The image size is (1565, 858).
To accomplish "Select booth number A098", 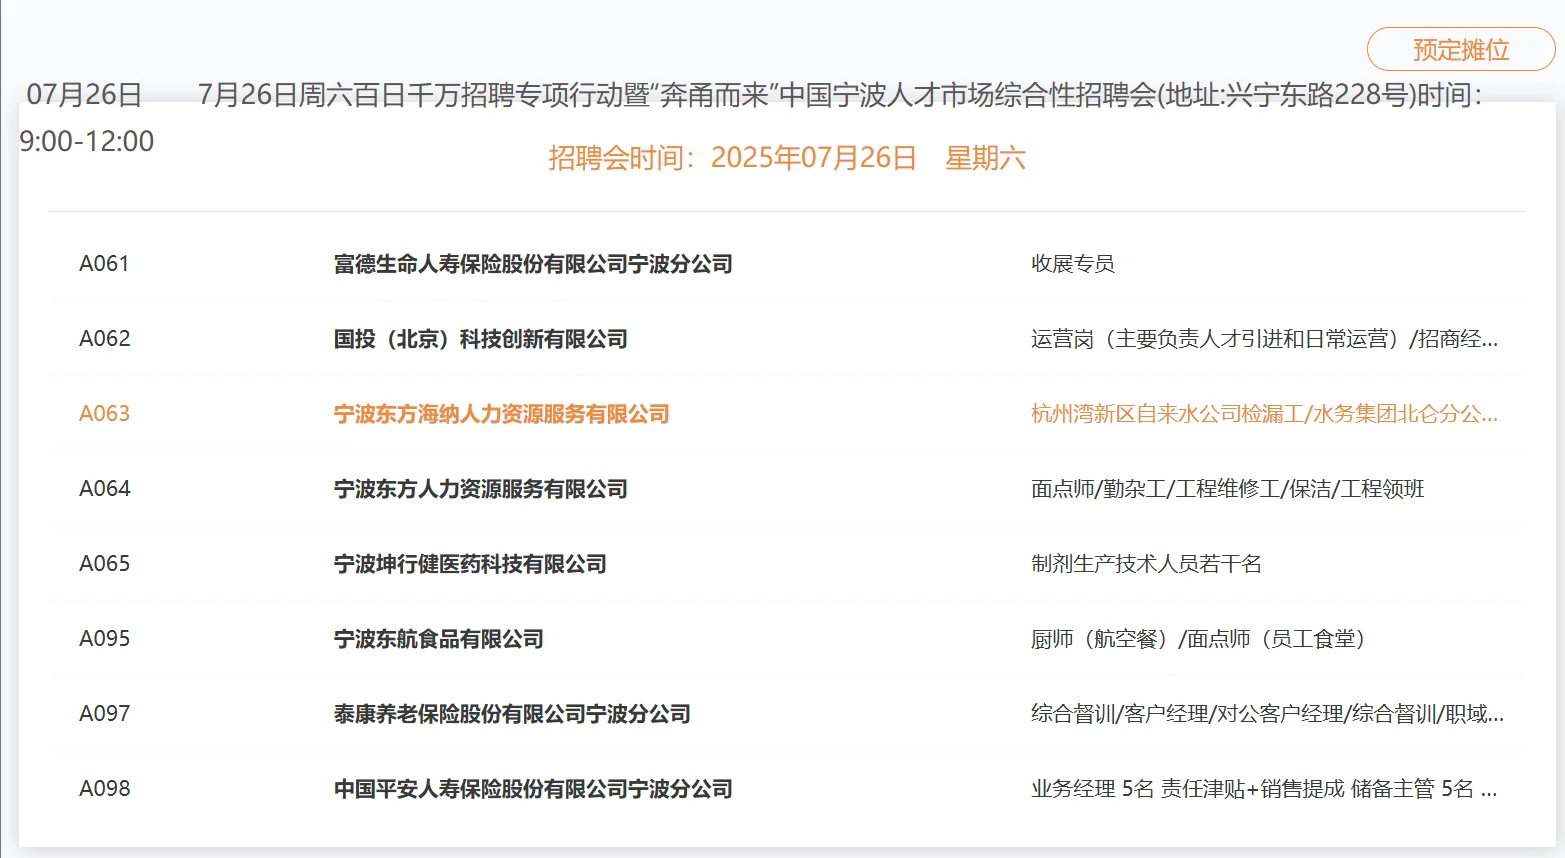I will pos(105,789).
